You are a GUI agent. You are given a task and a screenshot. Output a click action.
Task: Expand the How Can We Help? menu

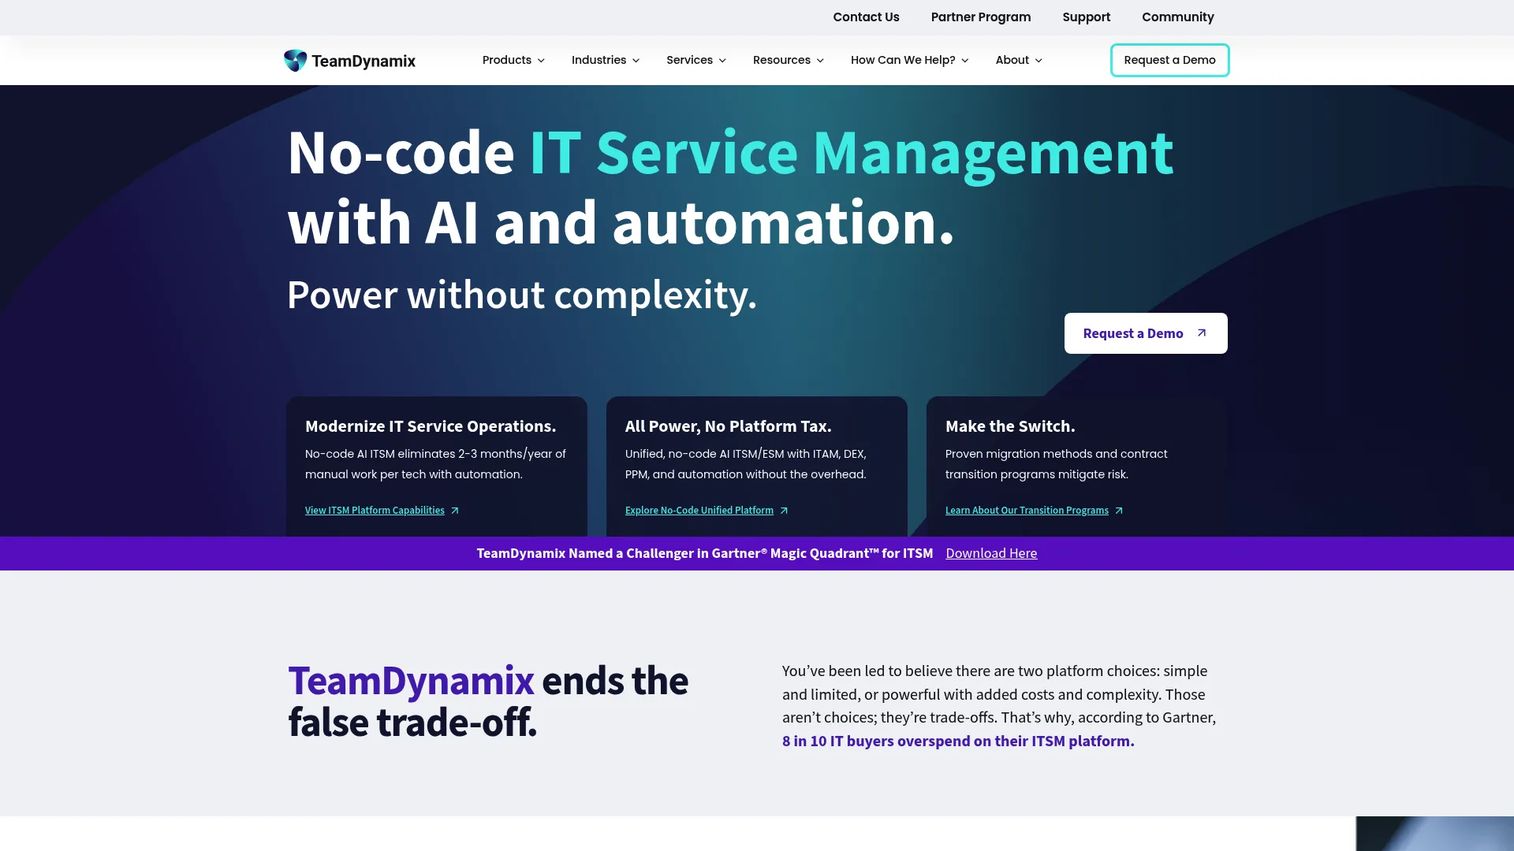point(909,60)
